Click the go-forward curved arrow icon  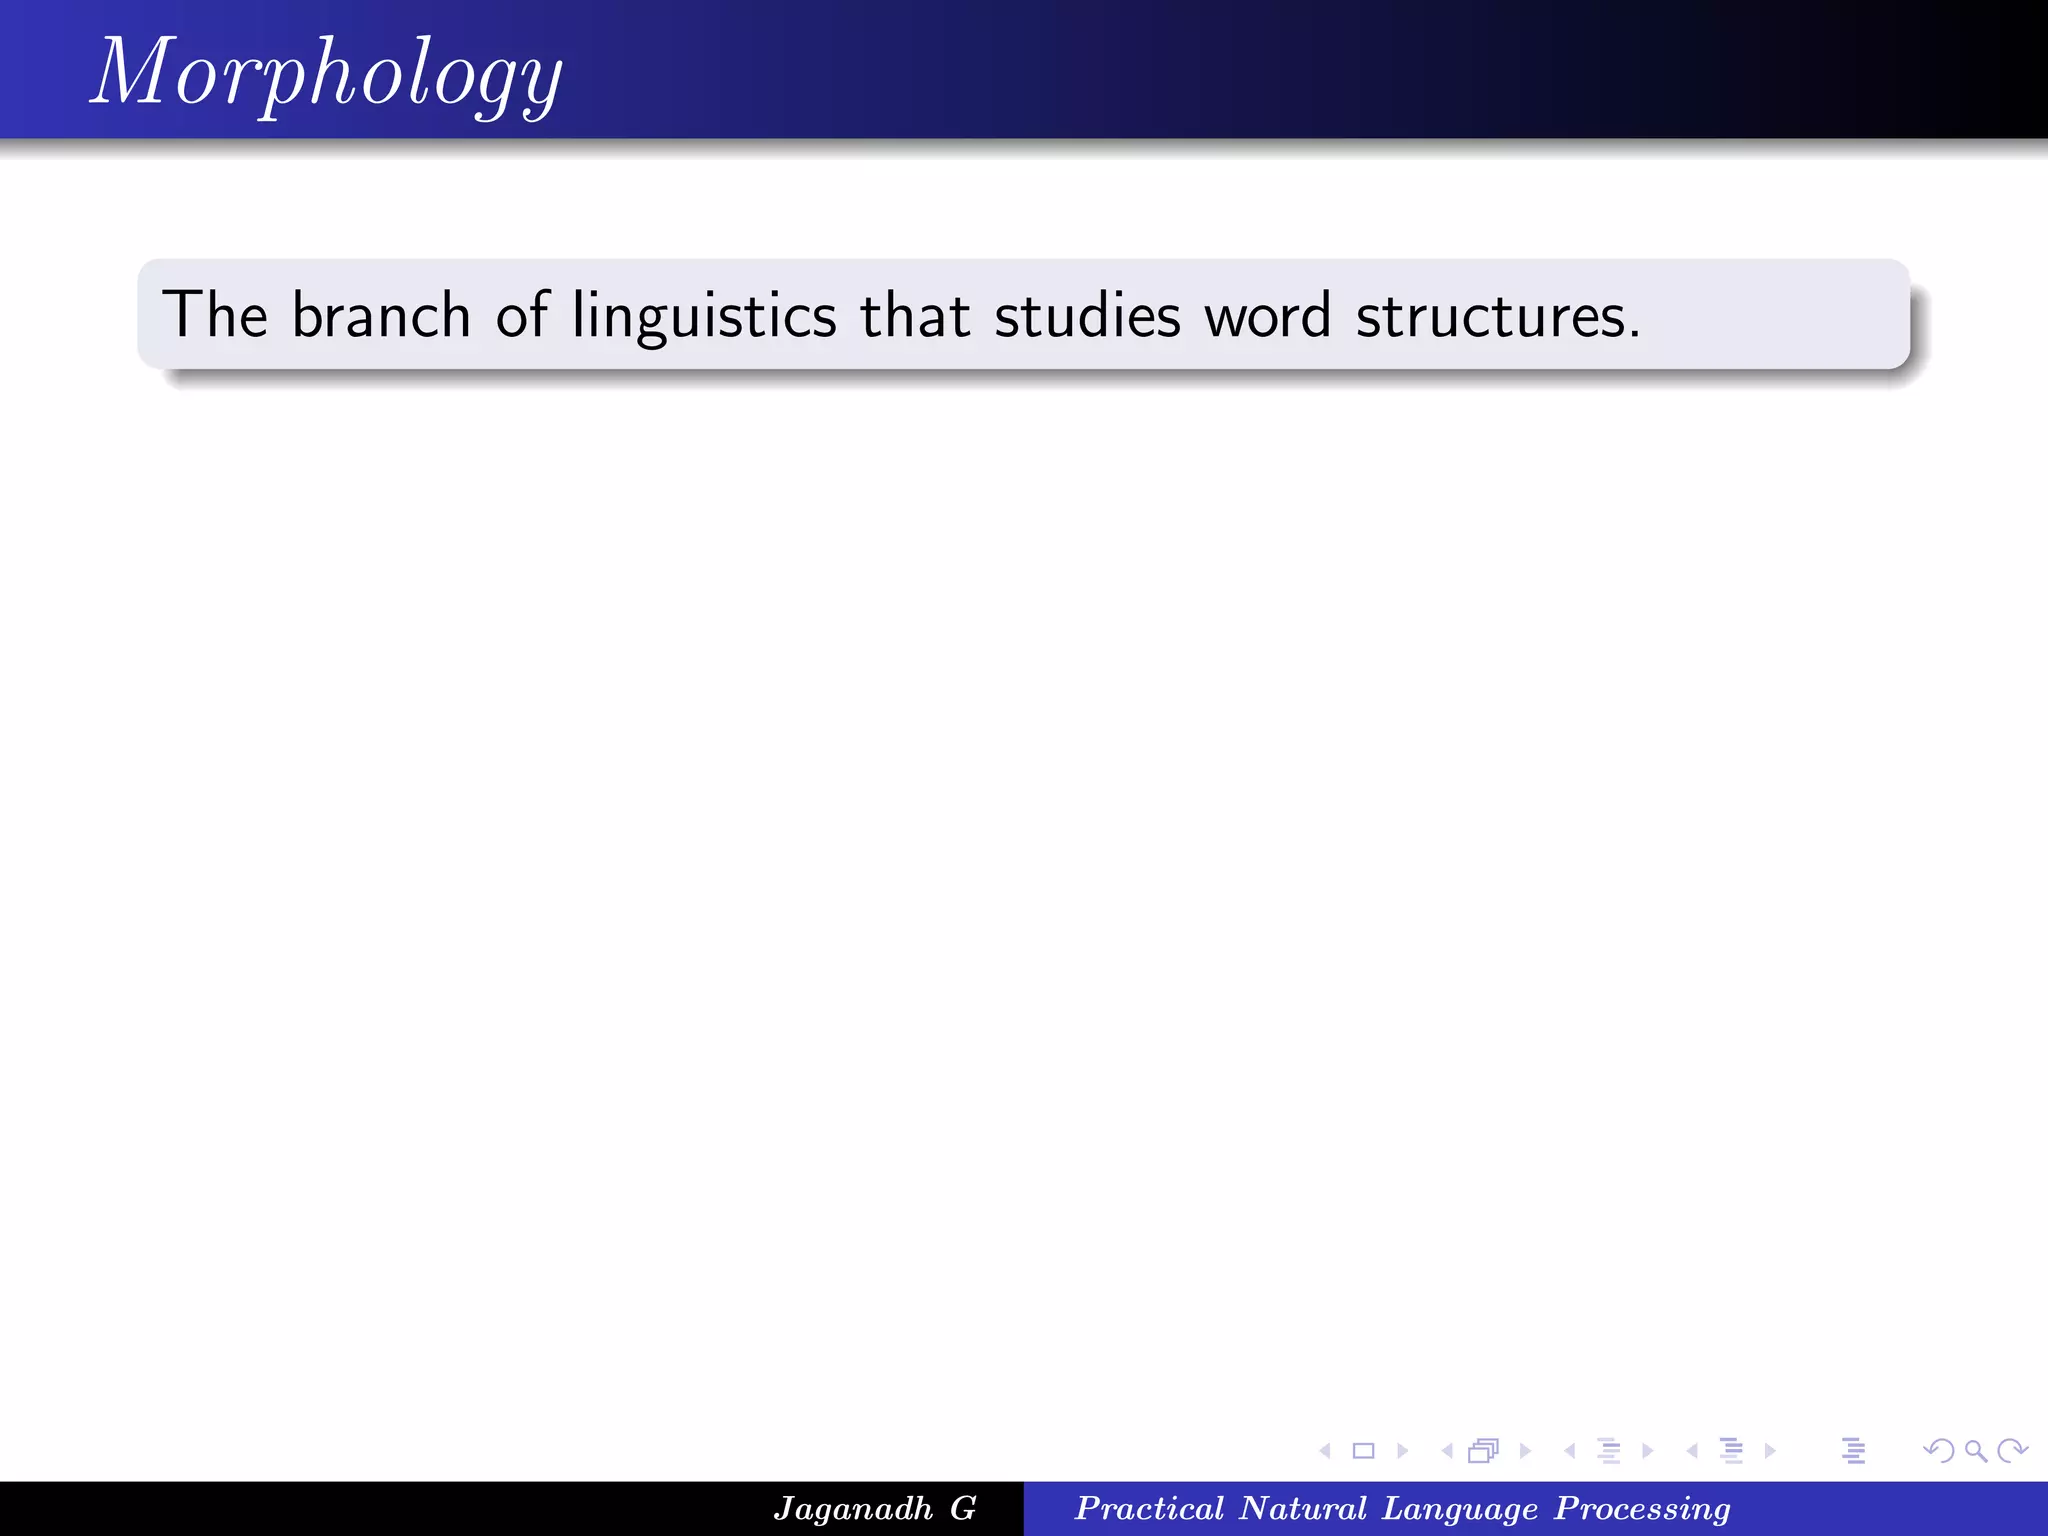[x=2011, y=1450]
